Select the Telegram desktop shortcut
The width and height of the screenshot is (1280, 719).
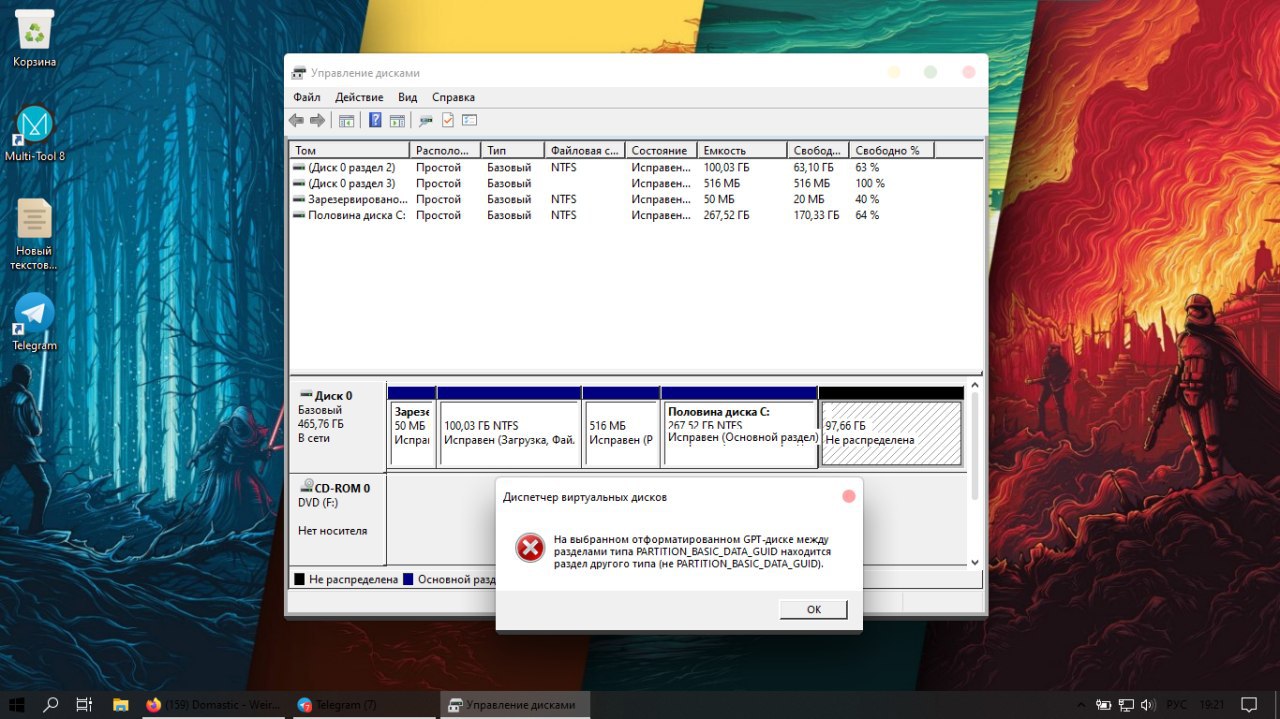click(34, 322)
